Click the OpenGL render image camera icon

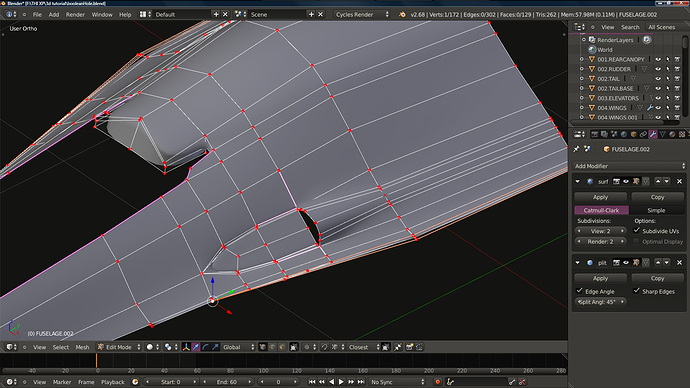pyautogui.click(x=409, y=347)
